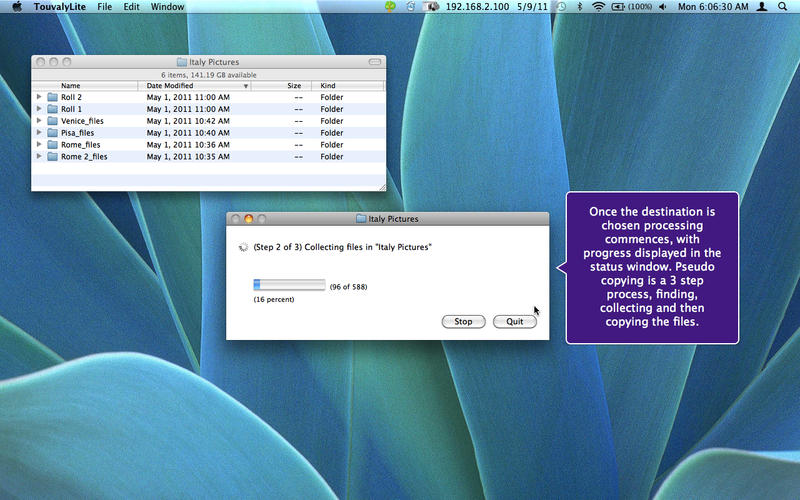Click the Quit button
Image resolution: width=800 pixels, height=500 pixels.
[514, 321]
